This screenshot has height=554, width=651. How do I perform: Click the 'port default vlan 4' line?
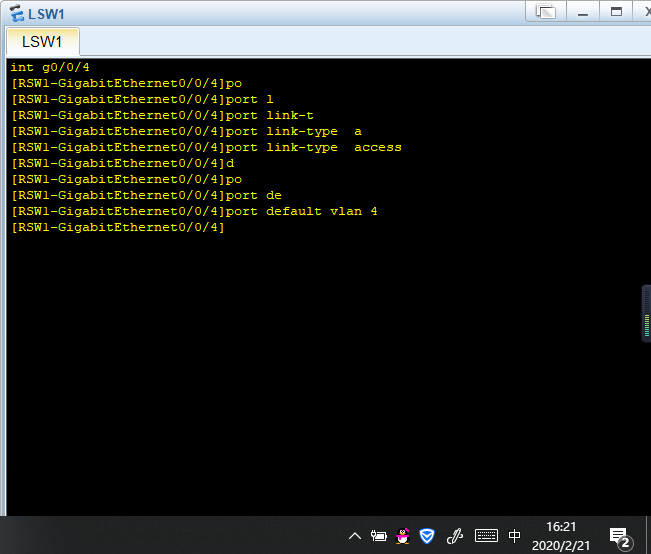[194, 211]
